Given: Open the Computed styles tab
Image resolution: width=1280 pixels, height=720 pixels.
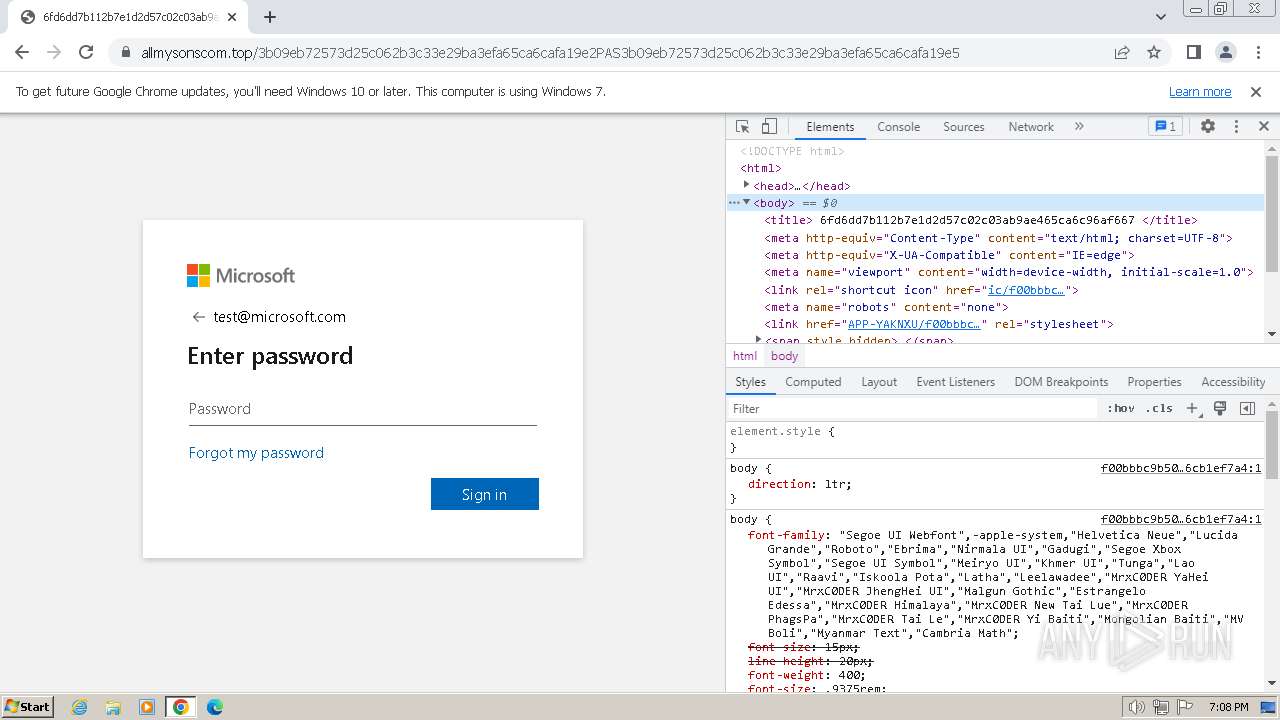Looking at the screenshot, I should (x=813, y=382).
